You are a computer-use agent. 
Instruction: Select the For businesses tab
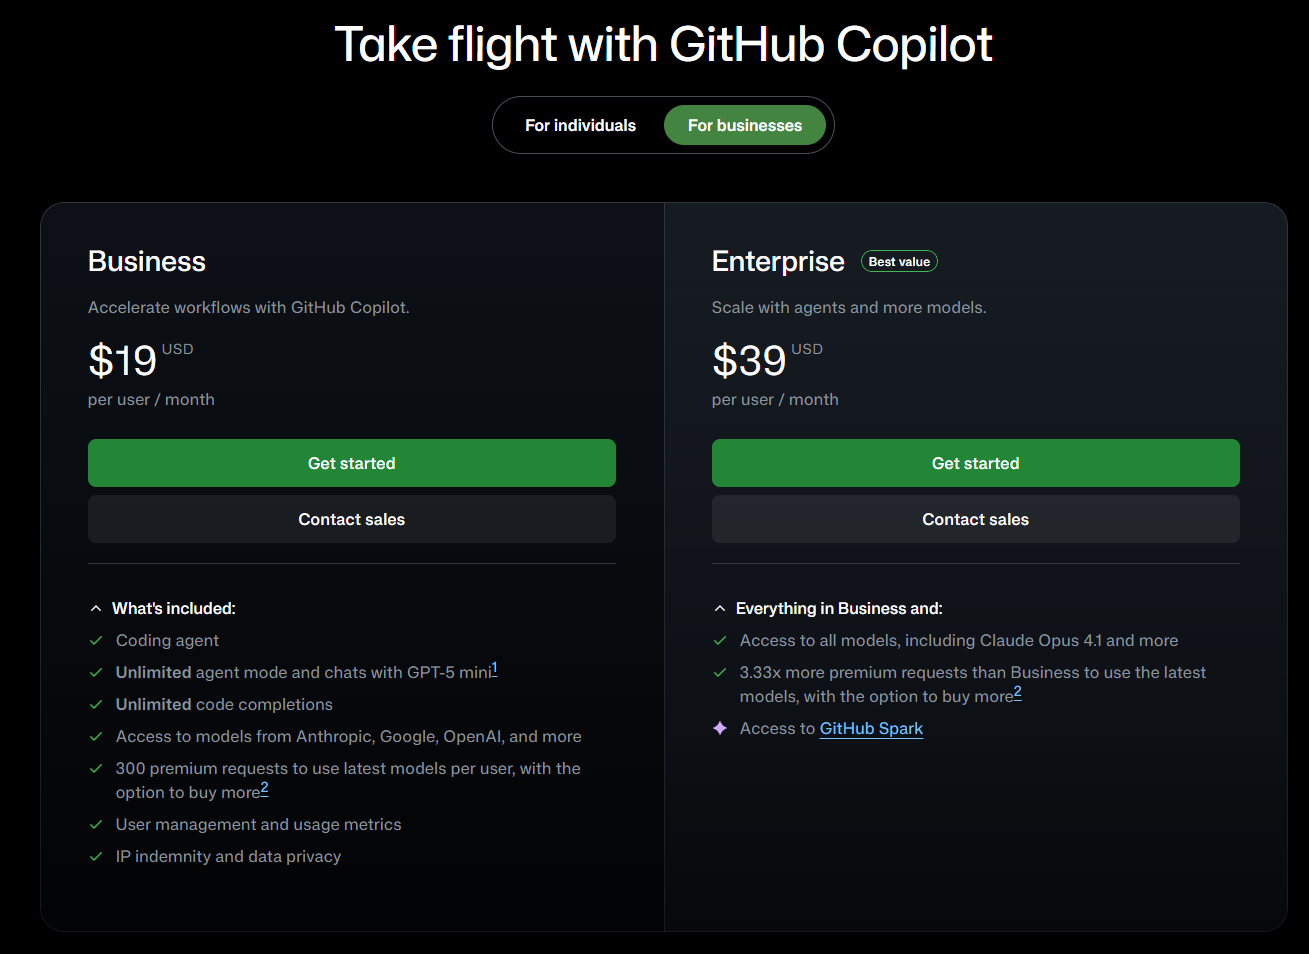(x=745, y=125)
